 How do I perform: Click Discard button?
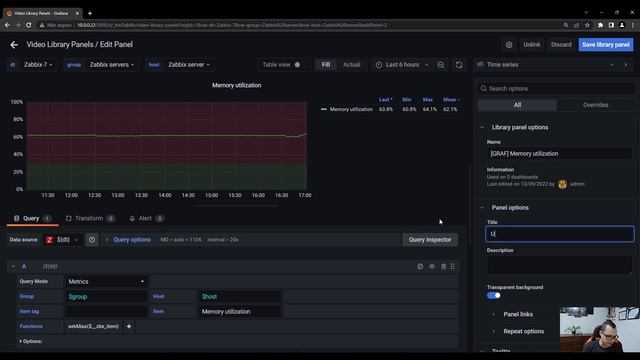(561, 45)
